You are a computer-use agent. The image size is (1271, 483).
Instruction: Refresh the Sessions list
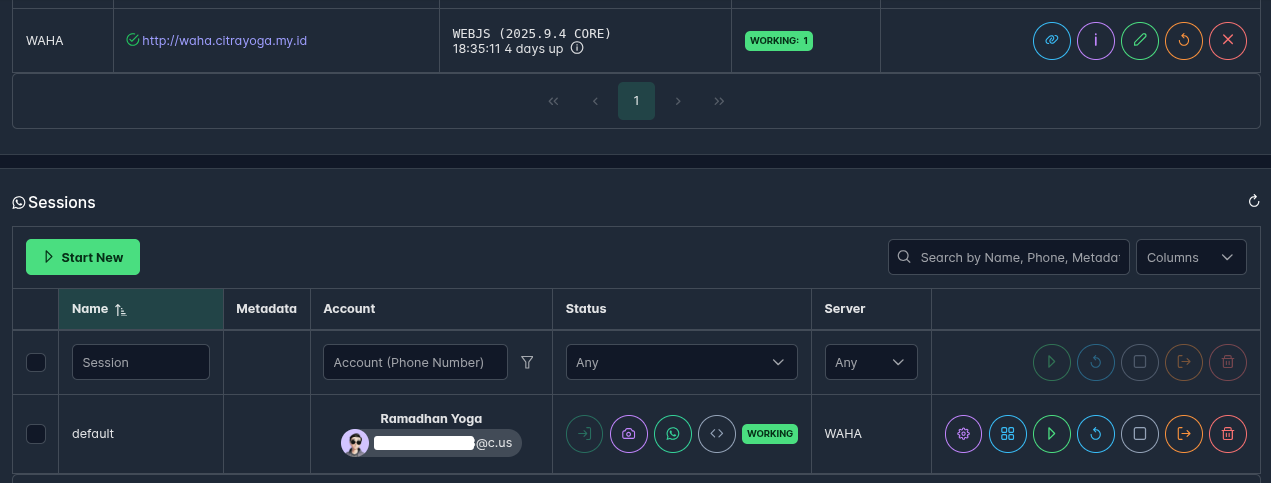point(1254,202)
